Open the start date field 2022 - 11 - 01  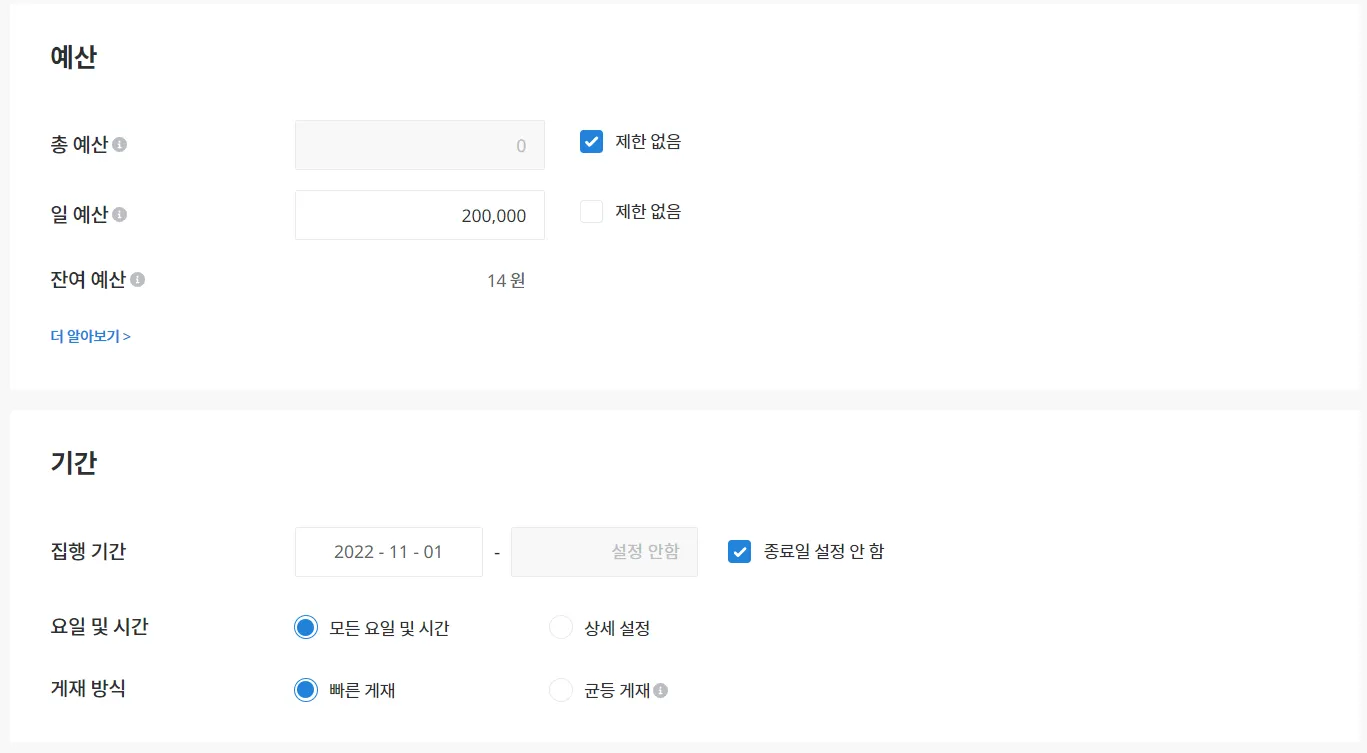[x=388, y=552]
